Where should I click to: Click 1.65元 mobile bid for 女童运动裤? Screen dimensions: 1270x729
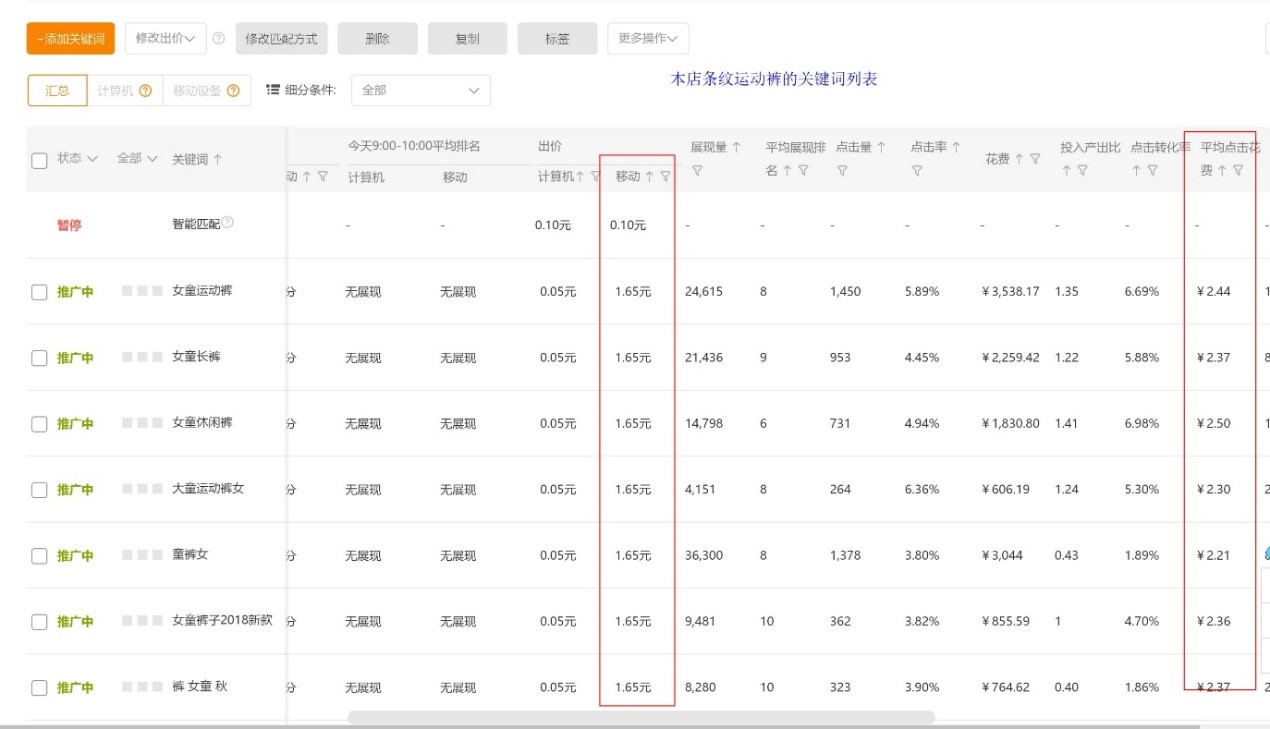pyautogui.click(x=632, y=292)
